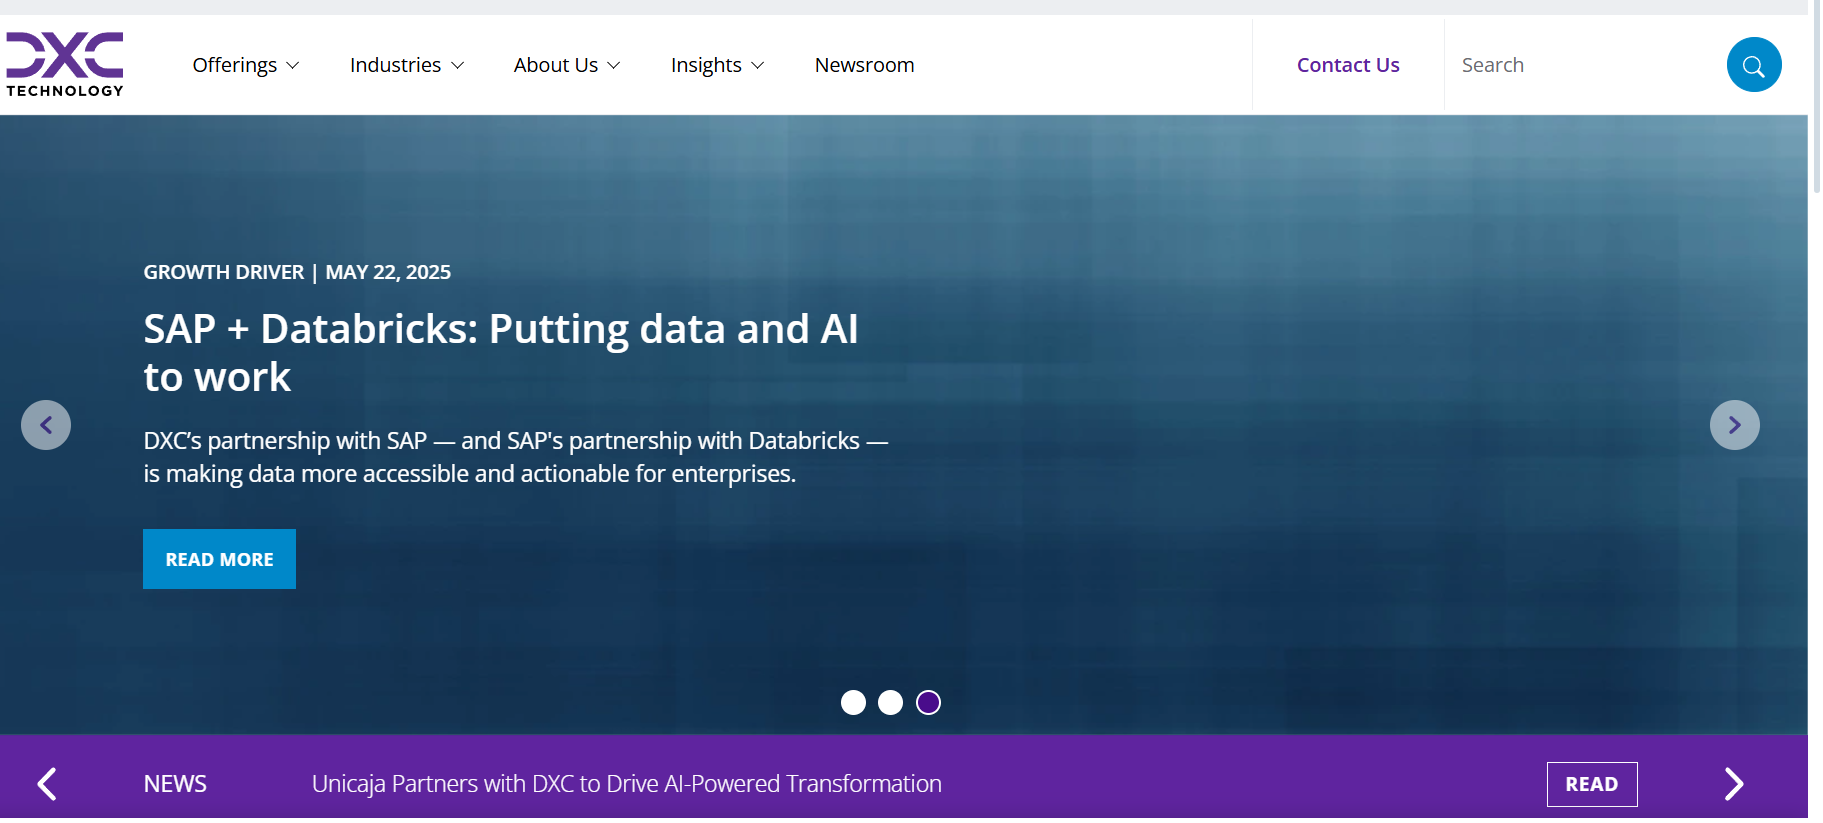Open the Contact Us link
Viewport: 1823px width, 823px height.
click(x=1348, y=65)
